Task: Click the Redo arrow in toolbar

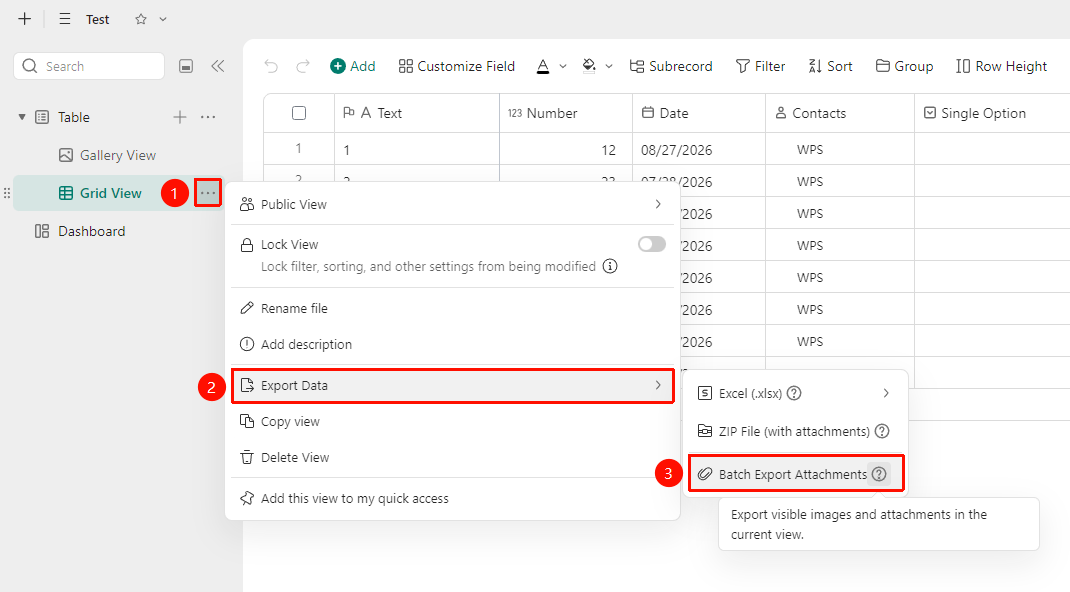Action: pos(303,66)
